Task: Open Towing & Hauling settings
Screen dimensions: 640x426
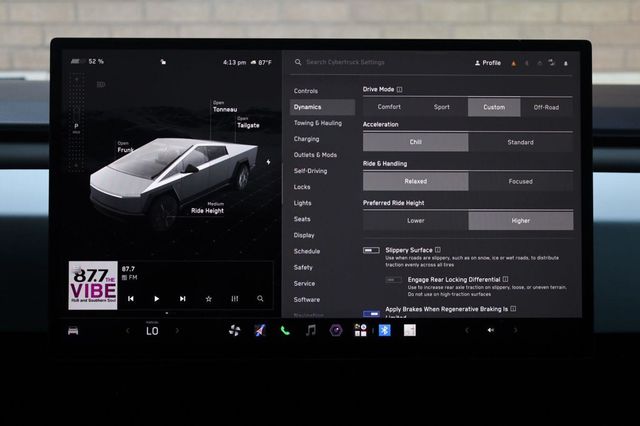Action: coord(322,123)
